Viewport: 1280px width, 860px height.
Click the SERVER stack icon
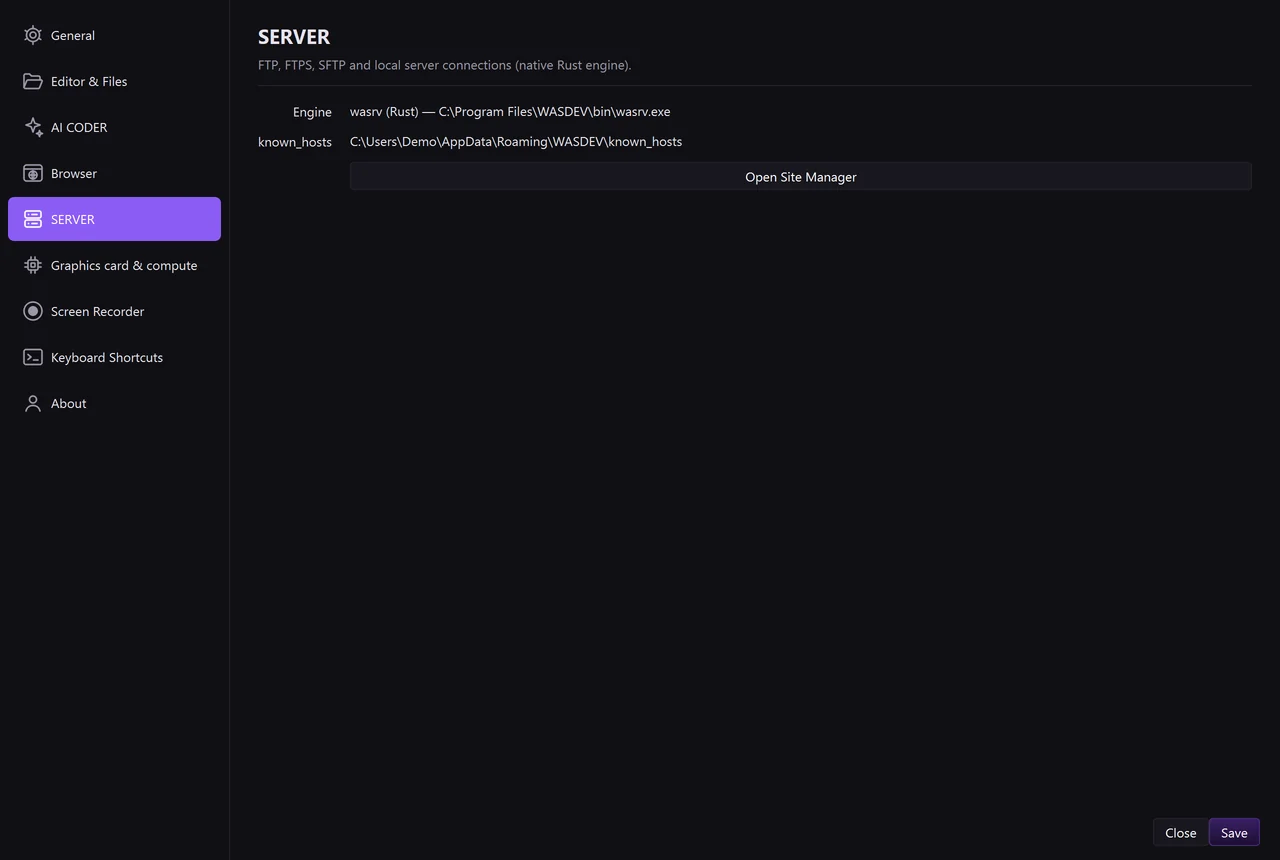click(33, 219)
